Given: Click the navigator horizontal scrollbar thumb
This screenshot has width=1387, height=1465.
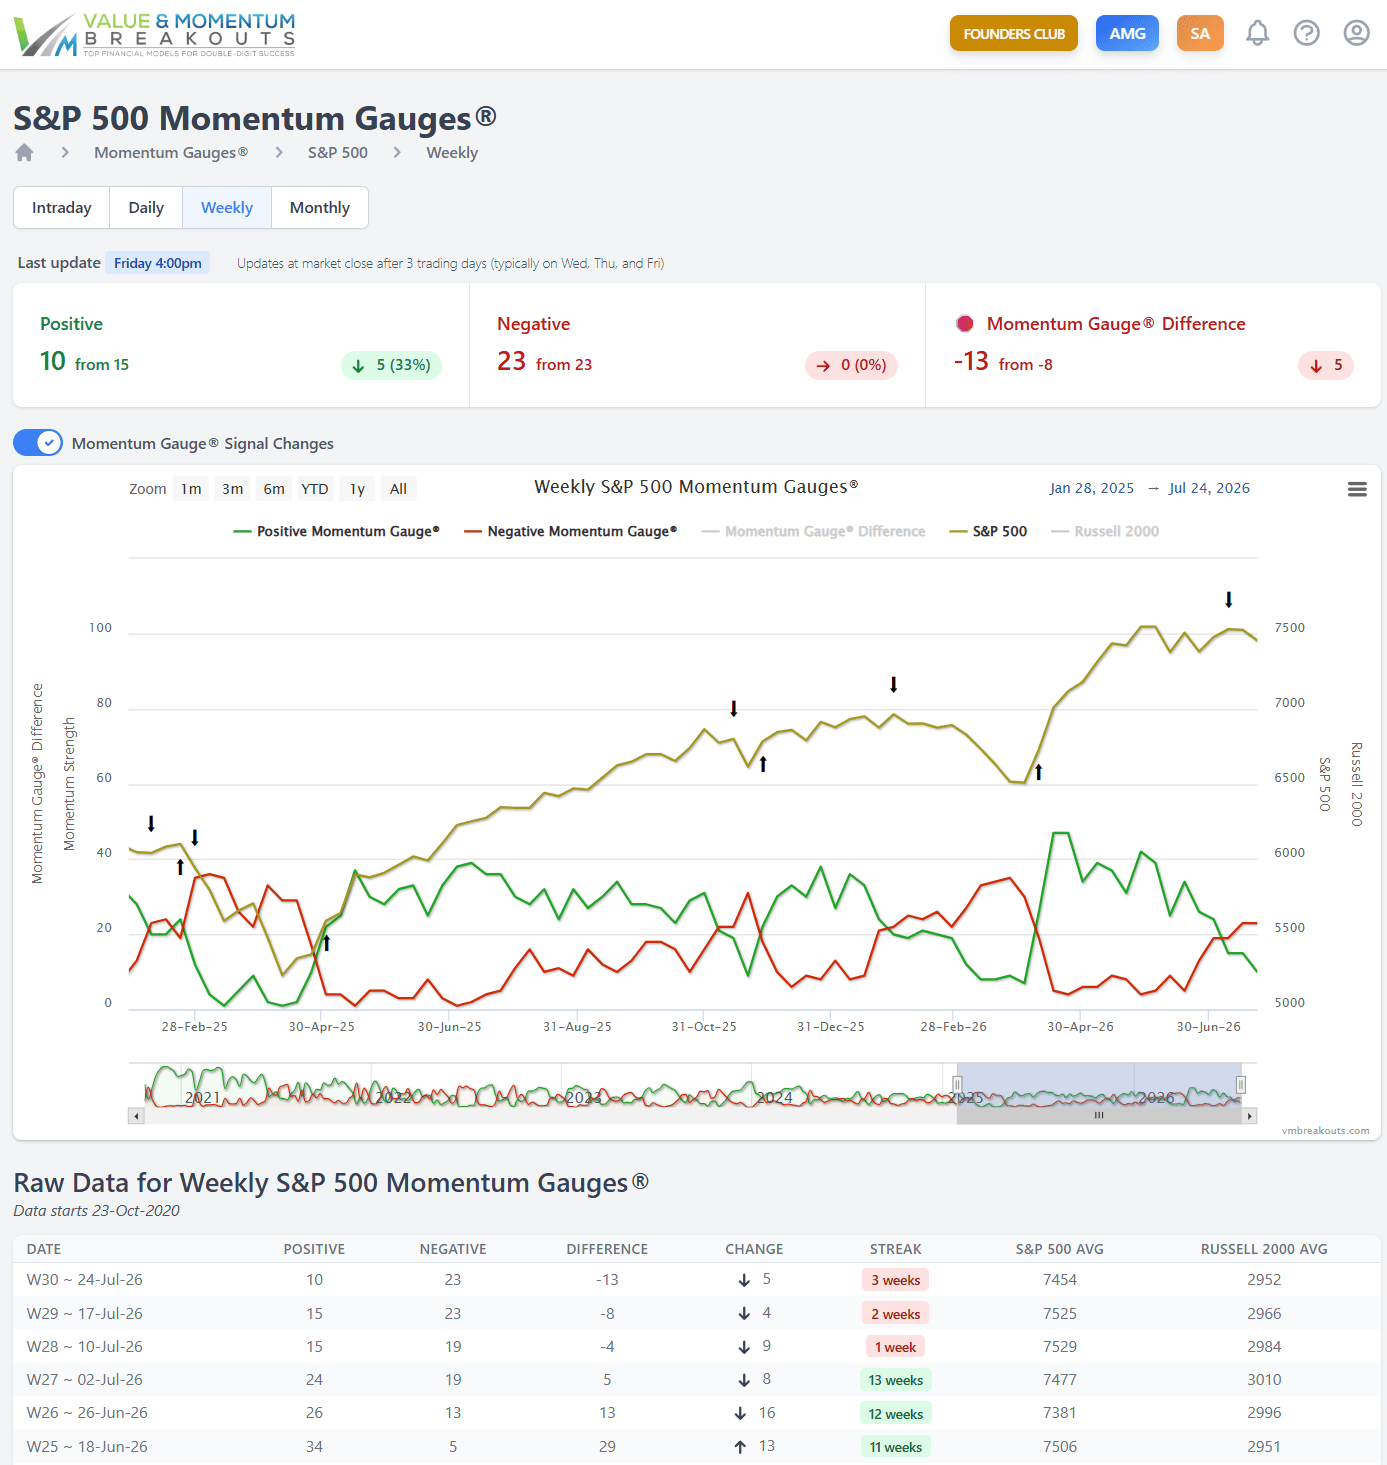Looking at the screenshot, I should click(1099, 1116).
